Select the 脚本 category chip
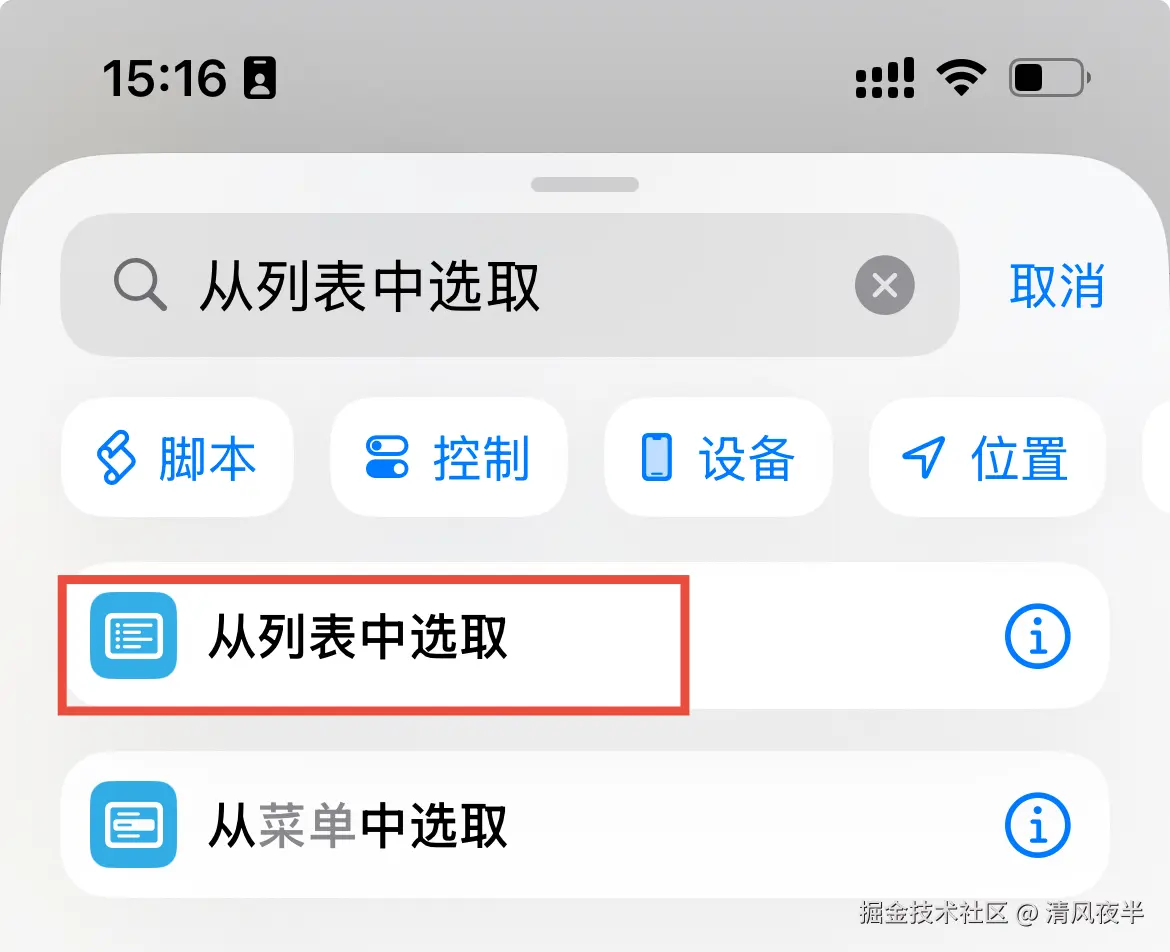The width and height of the screenshot is (1170, 952). click(178, 457)
